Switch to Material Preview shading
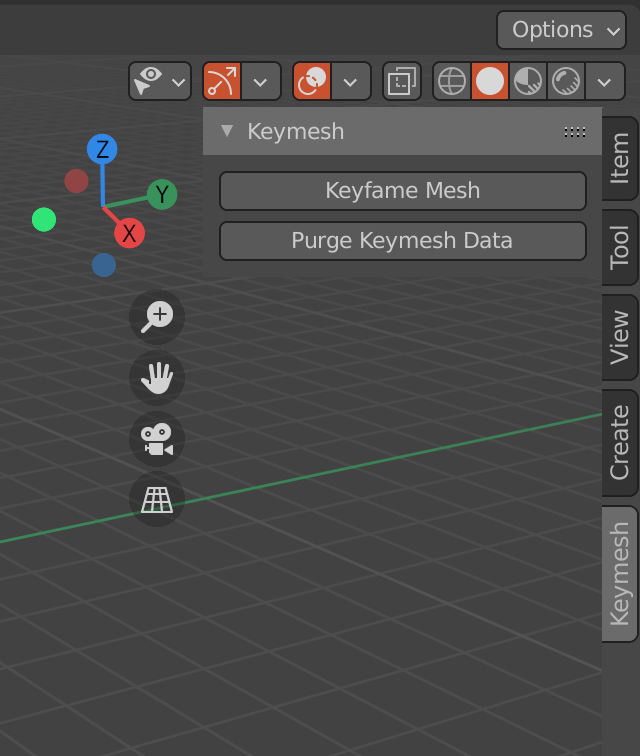 [528, 81]
